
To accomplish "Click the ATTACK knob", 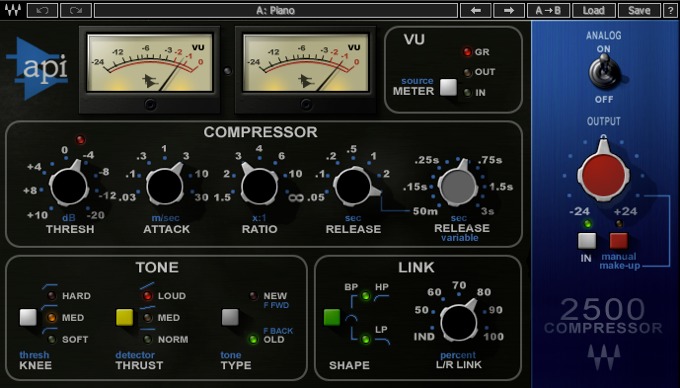I will [165, 186].
